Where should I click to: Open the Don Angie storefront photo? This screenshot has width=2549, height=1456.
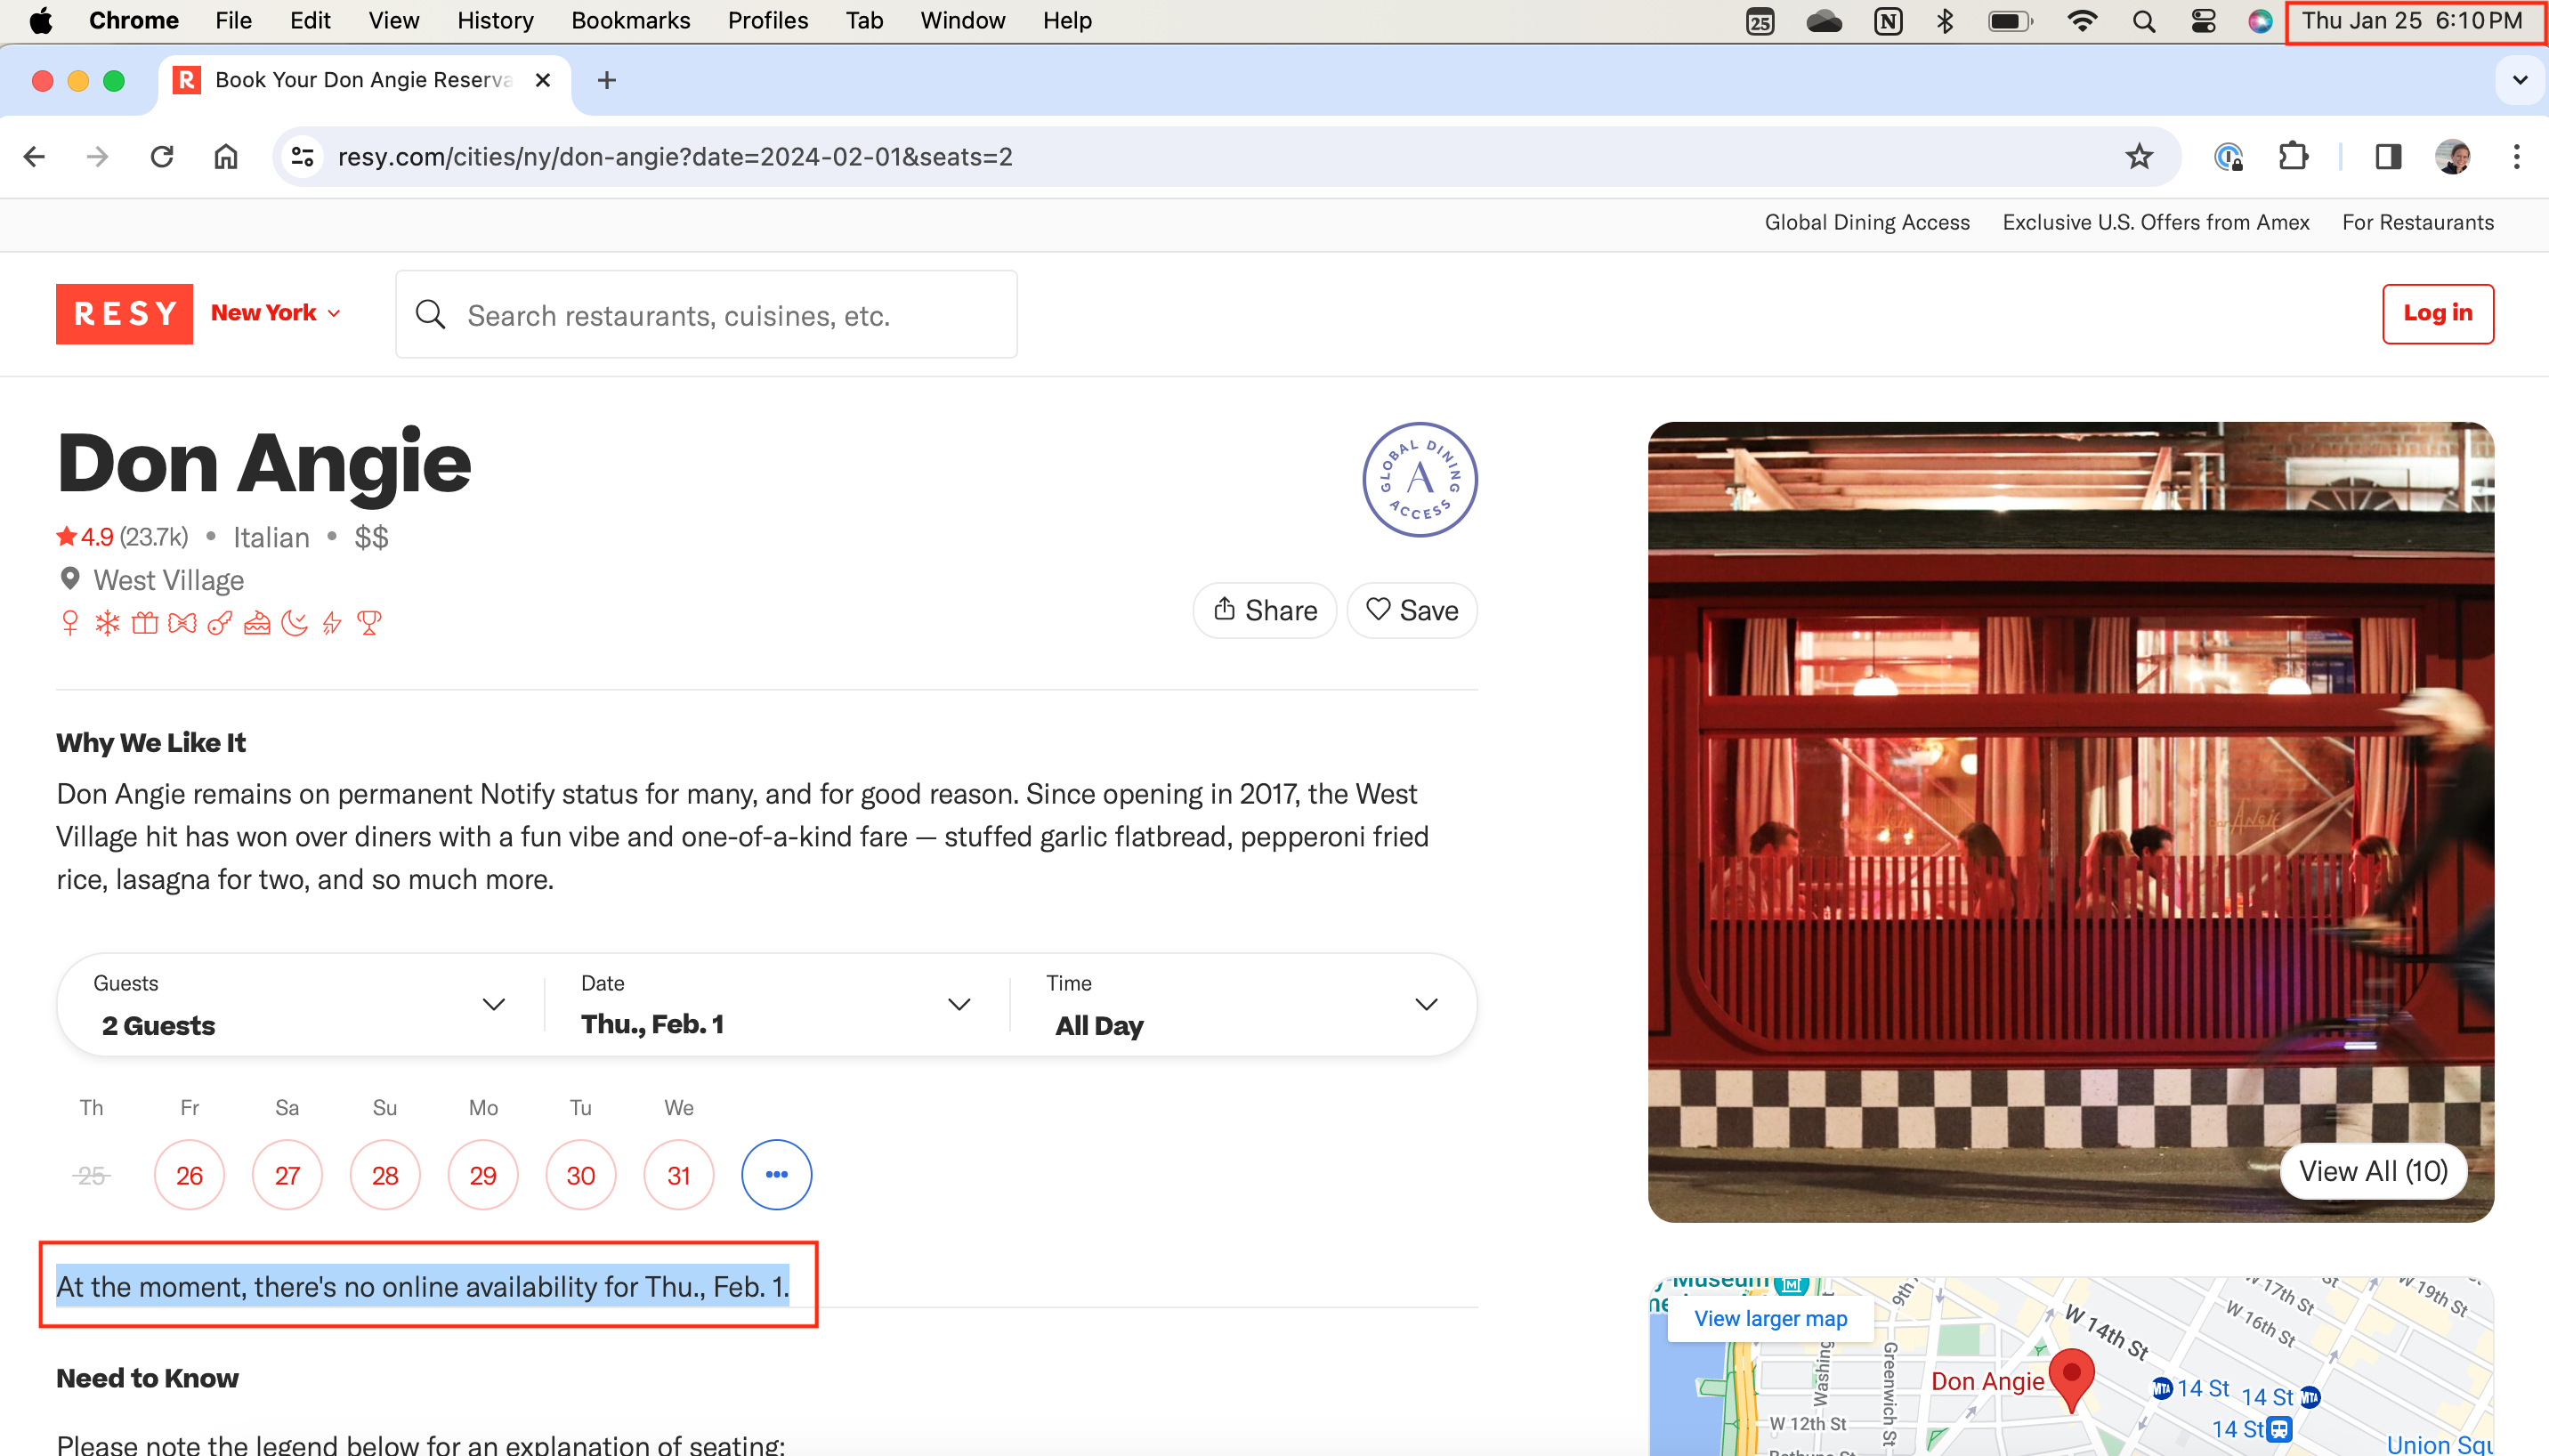[2070, 821]
